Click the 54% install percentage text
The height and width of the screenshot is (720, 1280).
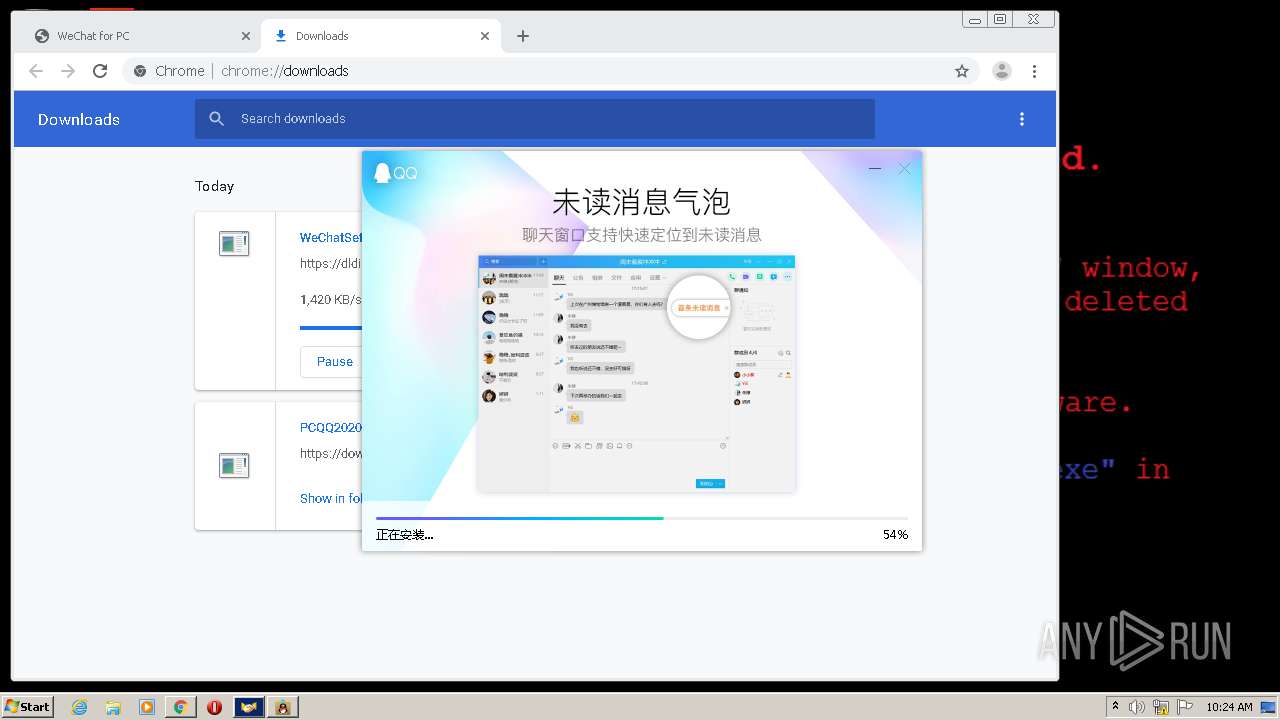point(895,535)
